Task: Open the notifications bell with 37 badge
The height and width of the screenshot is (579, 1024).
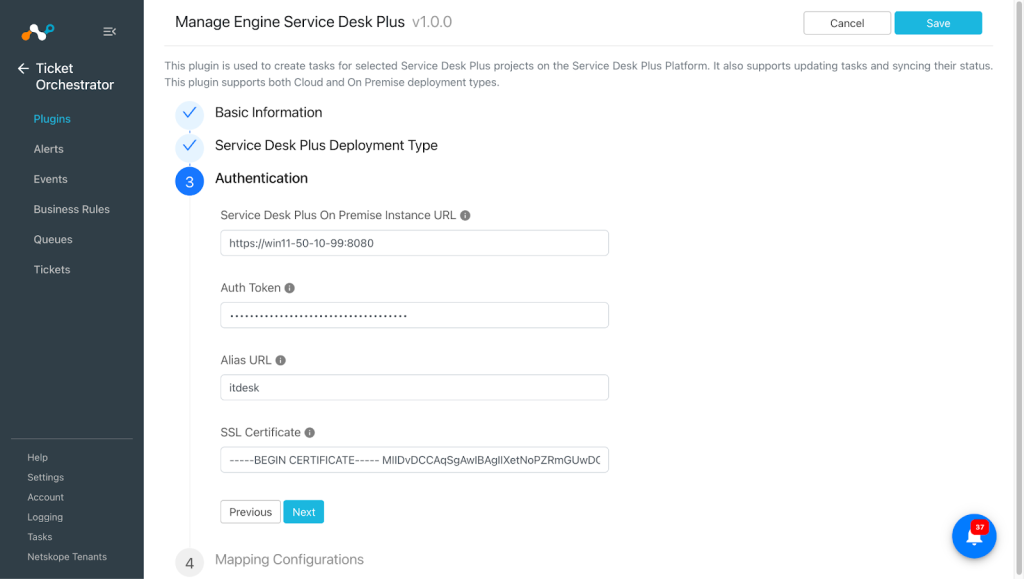Action: point(974,536)
